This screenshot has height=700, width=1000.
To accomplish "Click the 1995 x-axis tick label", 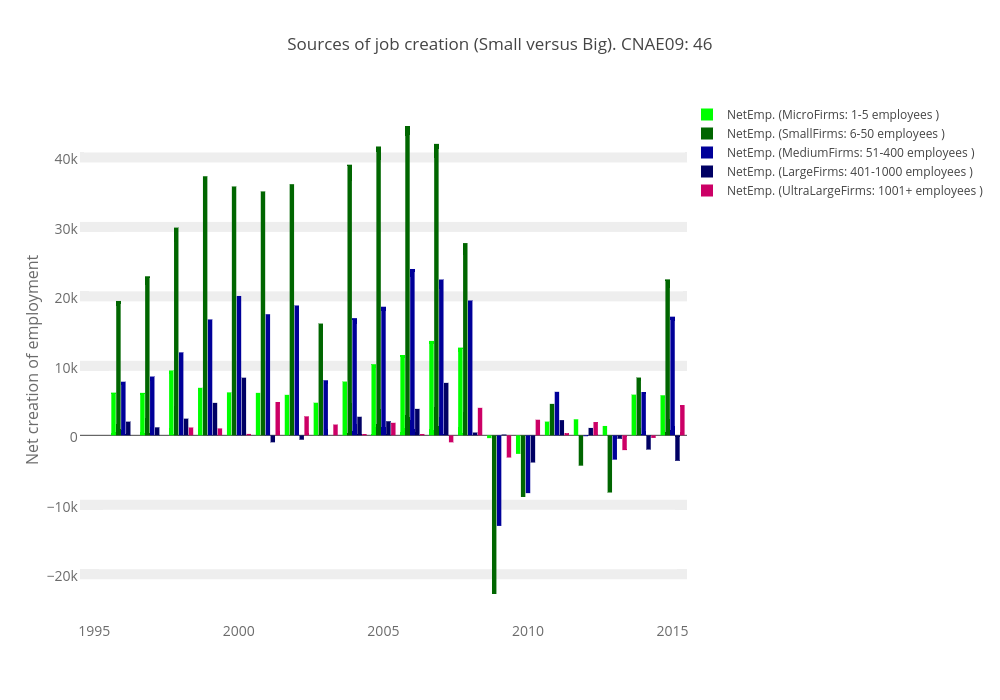I will pos(94,631).
